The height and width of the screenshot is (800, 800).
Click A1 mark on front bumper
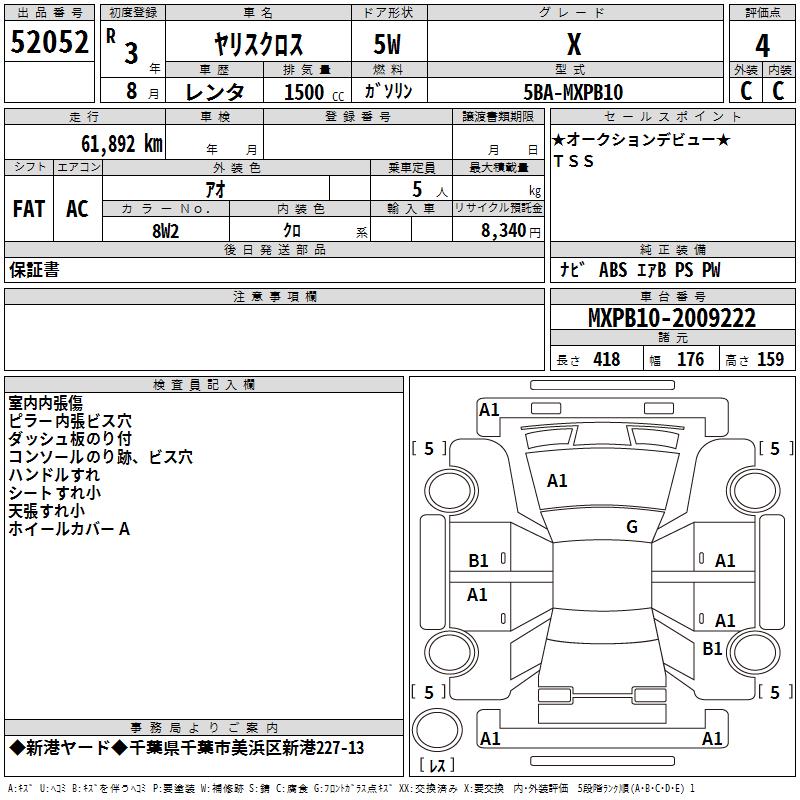point(489,410)
